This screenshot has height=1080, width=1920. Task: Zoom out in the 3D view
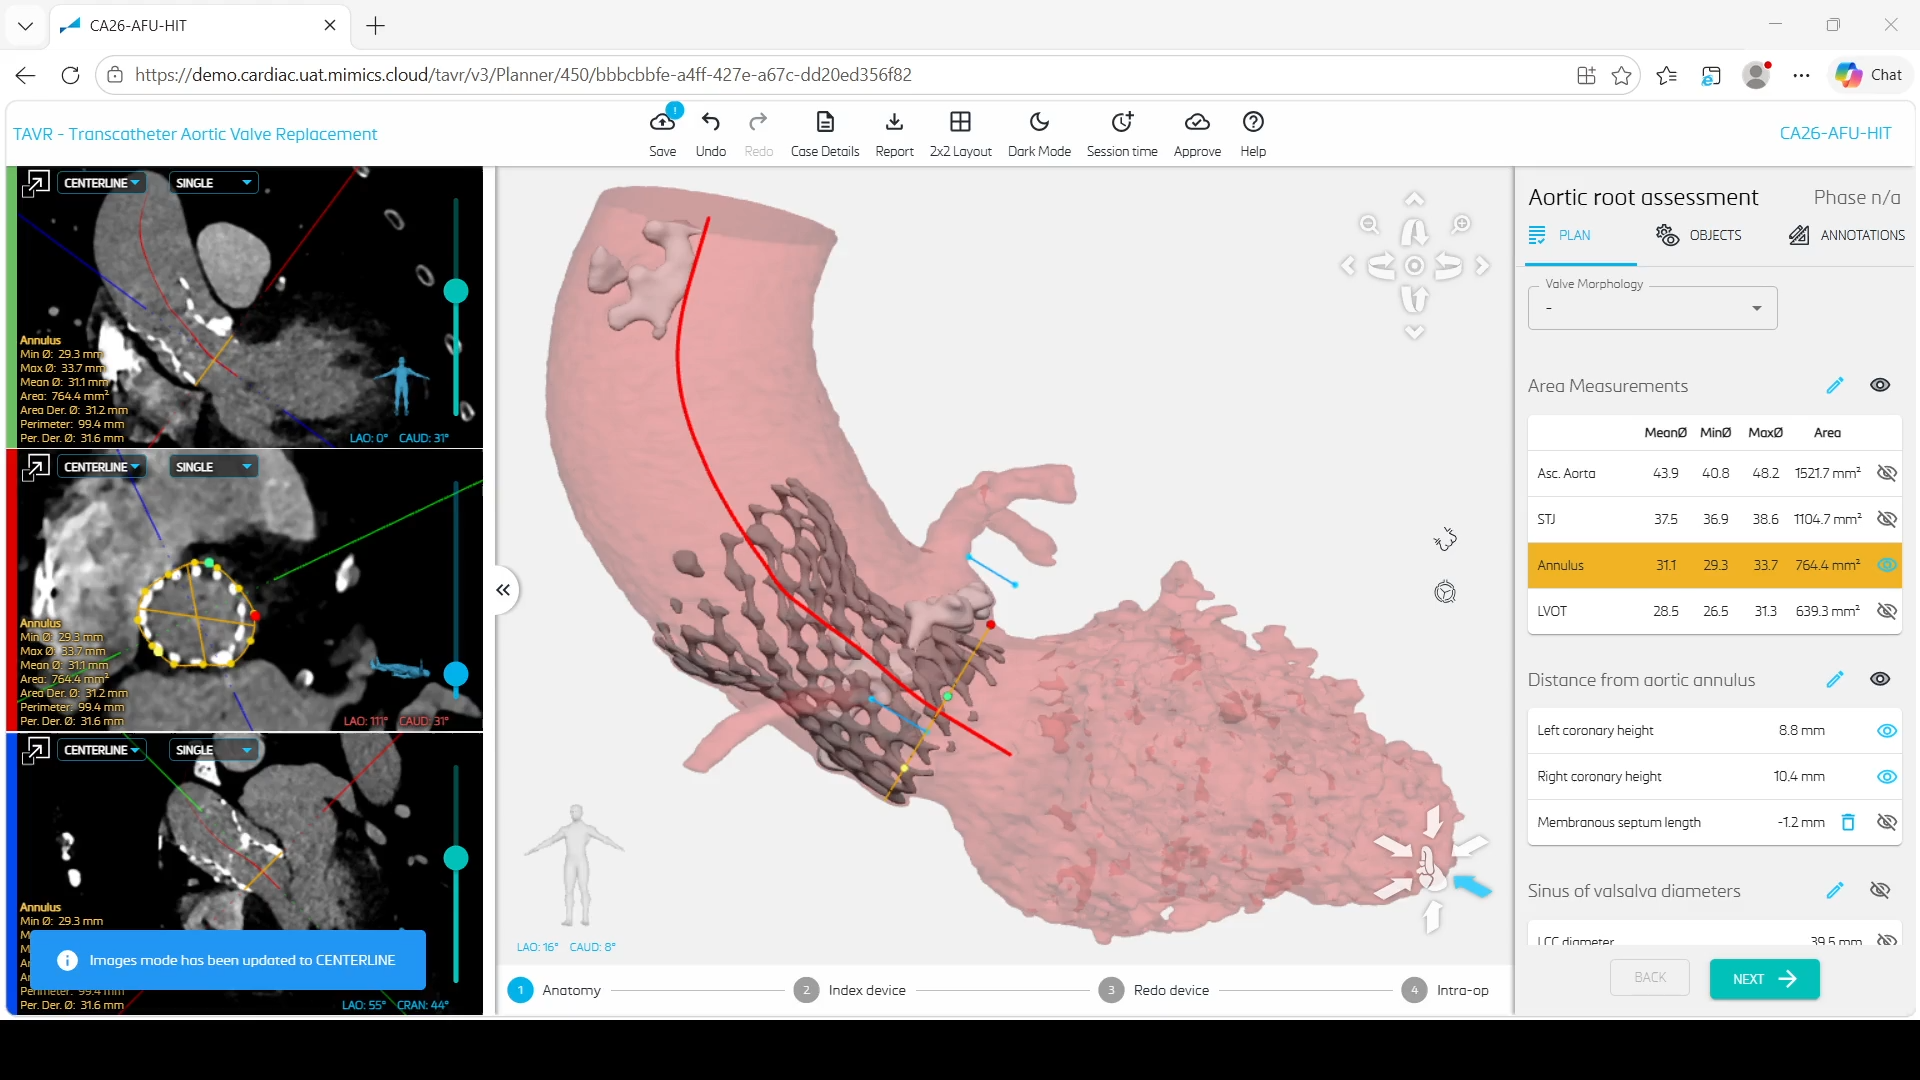coord(1369,225)
